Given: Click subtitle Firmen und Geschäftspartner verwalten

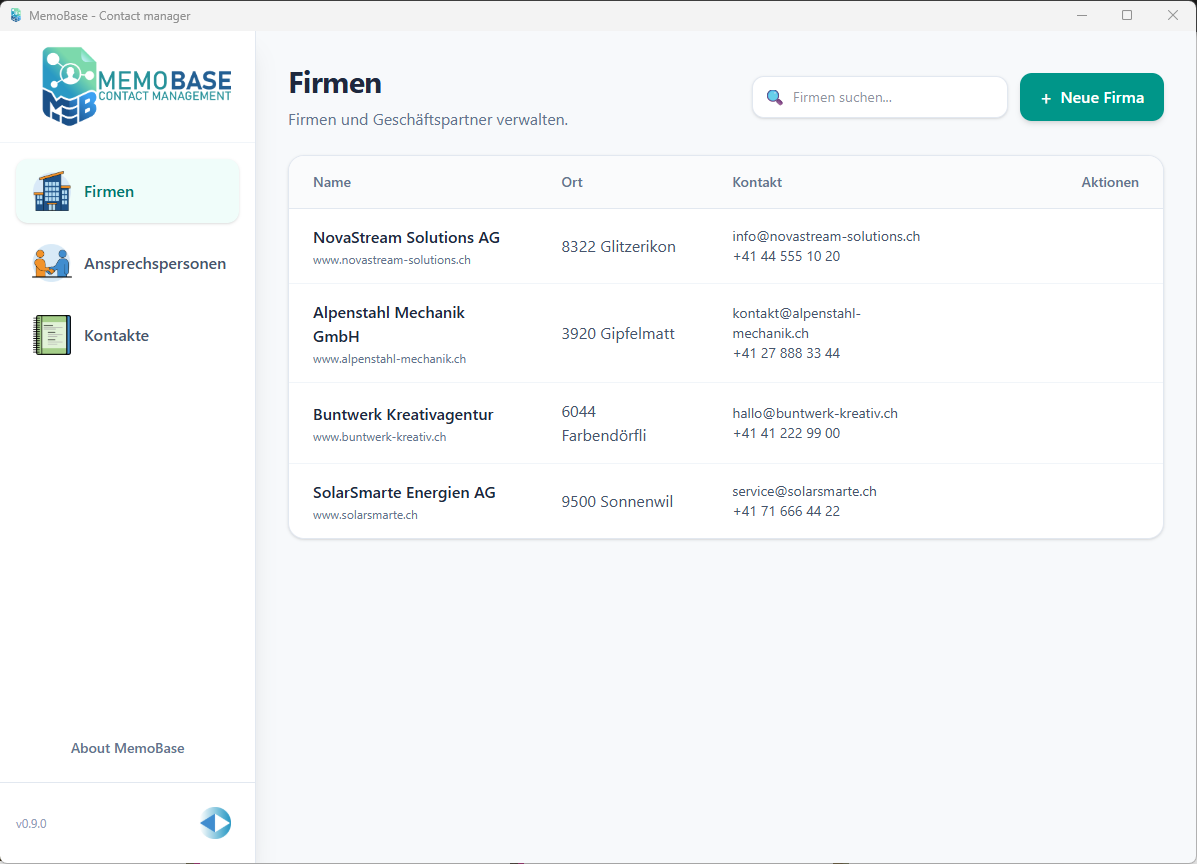Looking at the screenshot, I should (428, 120).
